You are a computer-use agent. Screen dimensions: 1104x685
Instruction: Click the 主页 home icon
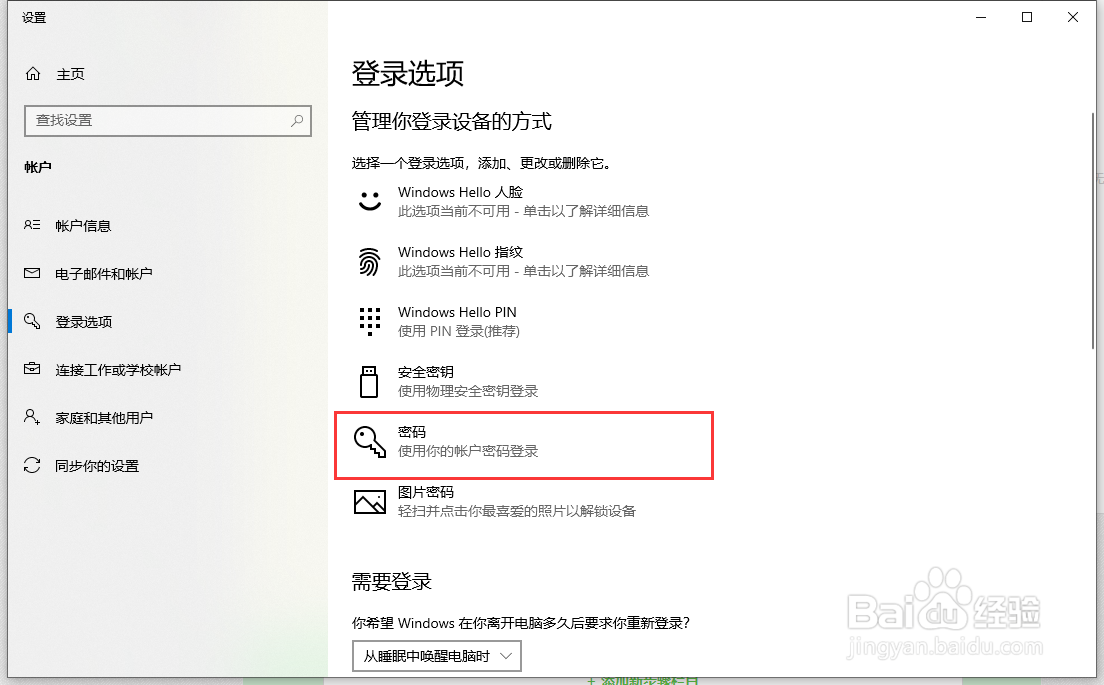click(33, 74)
